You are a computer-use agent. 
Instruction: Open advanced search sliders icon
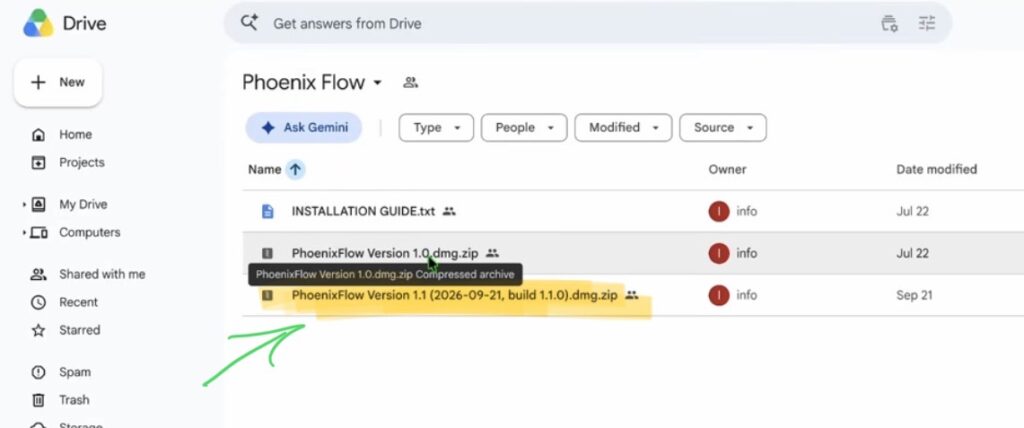click(927, 24)
